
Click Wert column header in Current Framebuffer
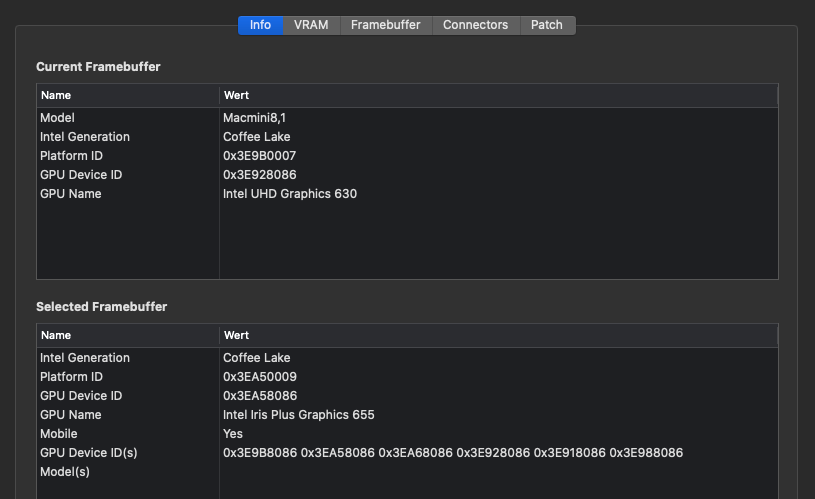498,96
